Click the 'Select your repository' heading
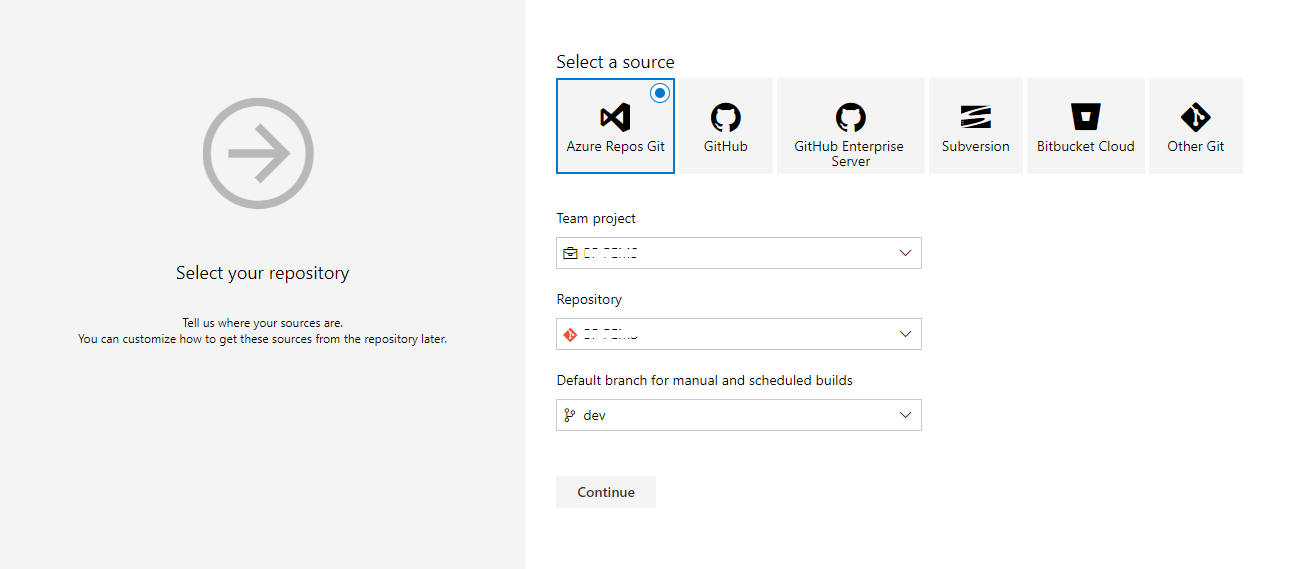This screenshot has height=569, width=1307. pos(263,273)
